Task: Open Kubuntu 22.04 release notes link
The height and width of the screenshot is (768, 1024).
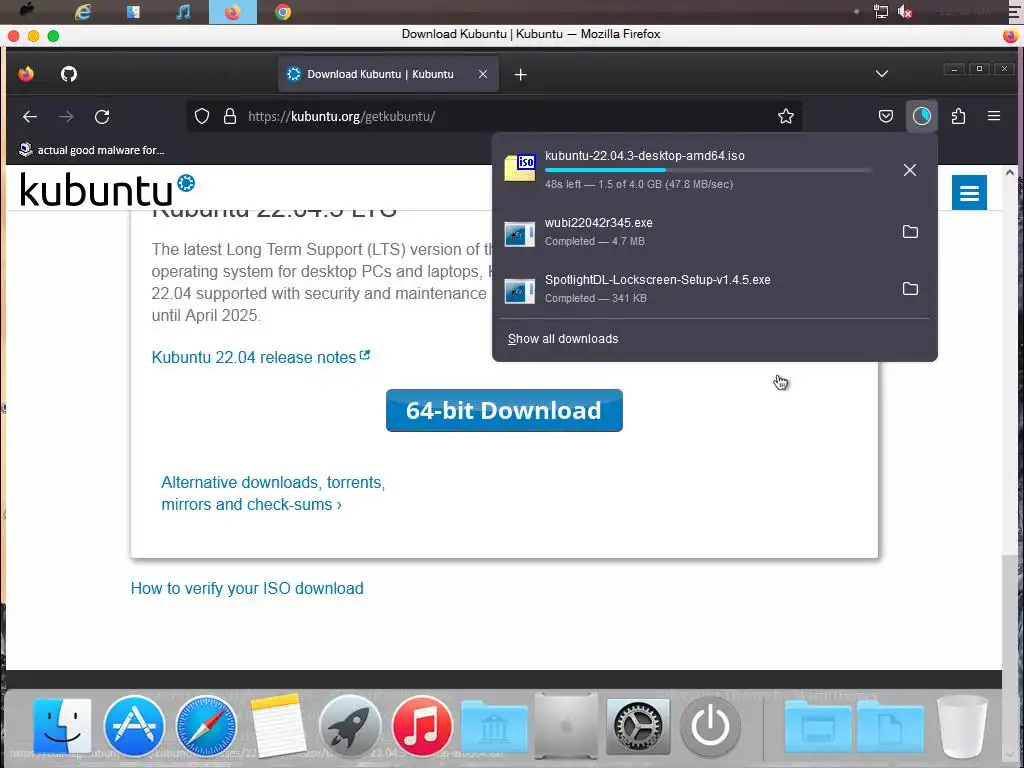Action: [x=261, y=357]
